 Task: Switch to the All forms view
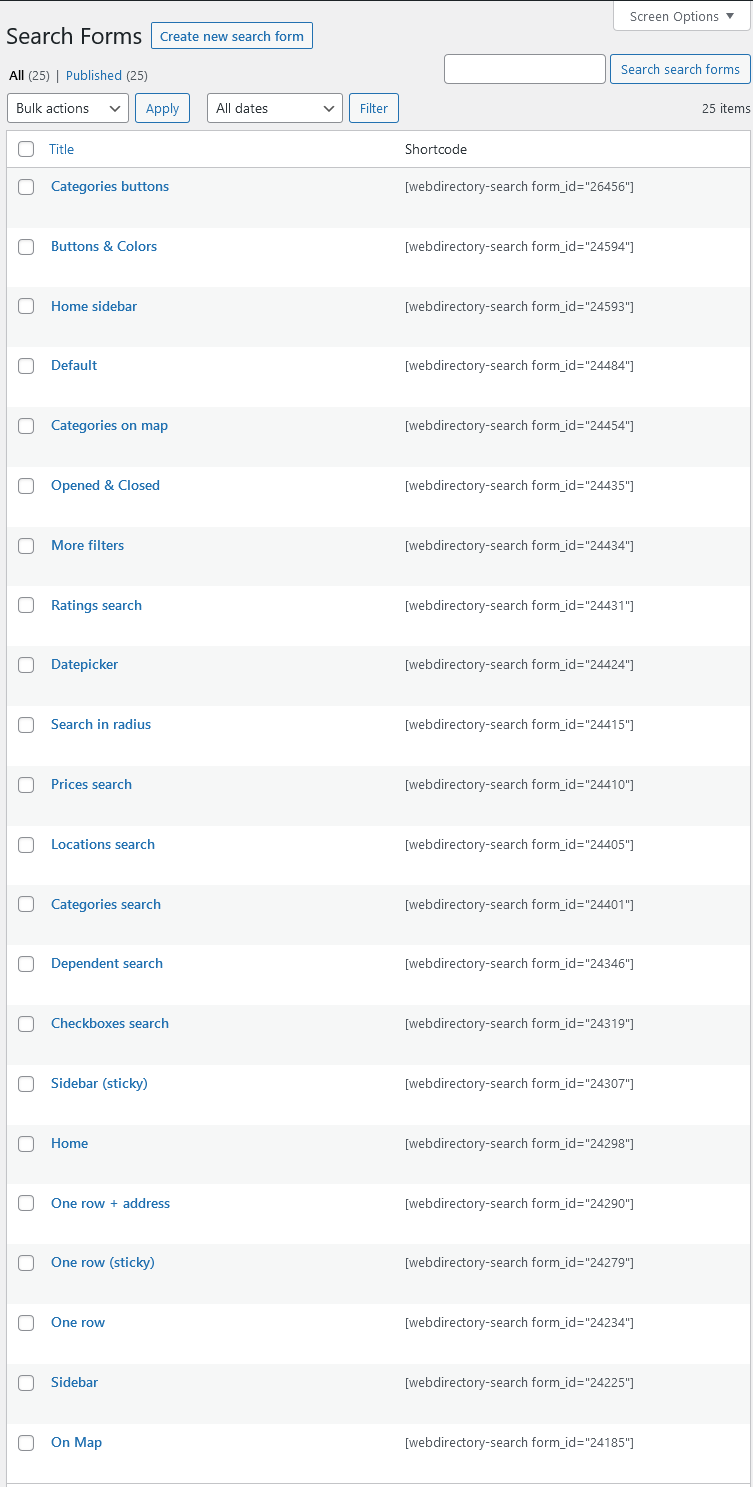(16, 75)
